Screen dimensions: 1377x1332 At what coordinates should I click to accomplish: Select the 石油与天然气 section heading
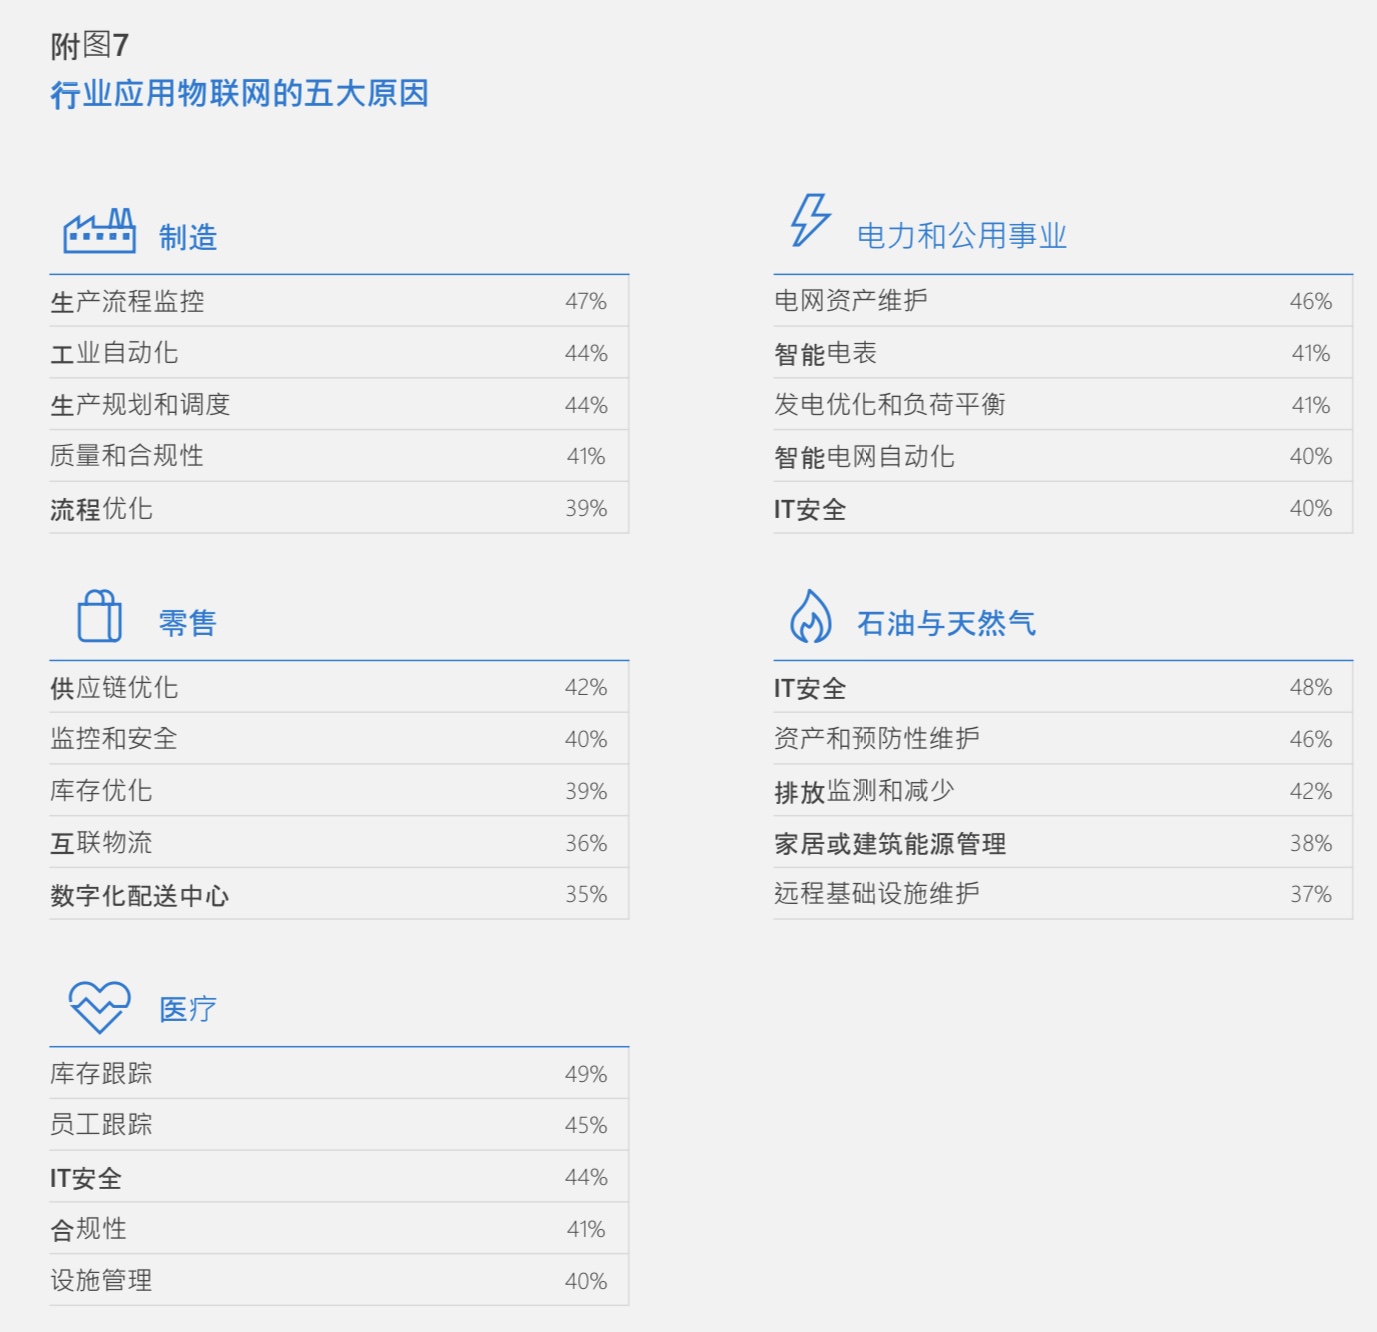pyautogui.click(x=946, y=624)
